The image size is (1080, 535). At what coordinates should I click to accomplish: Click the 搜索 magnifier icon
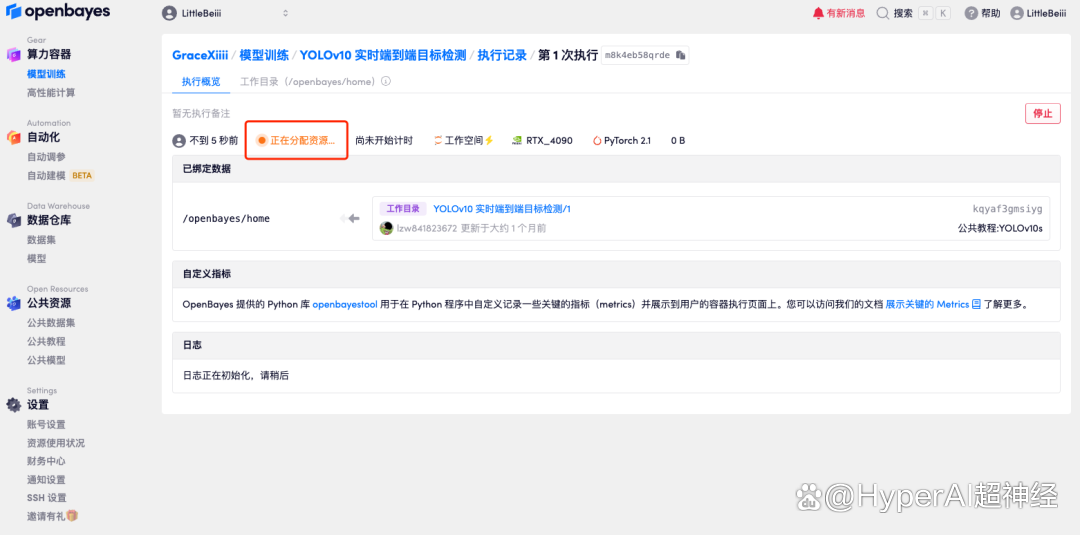point(883,13)
